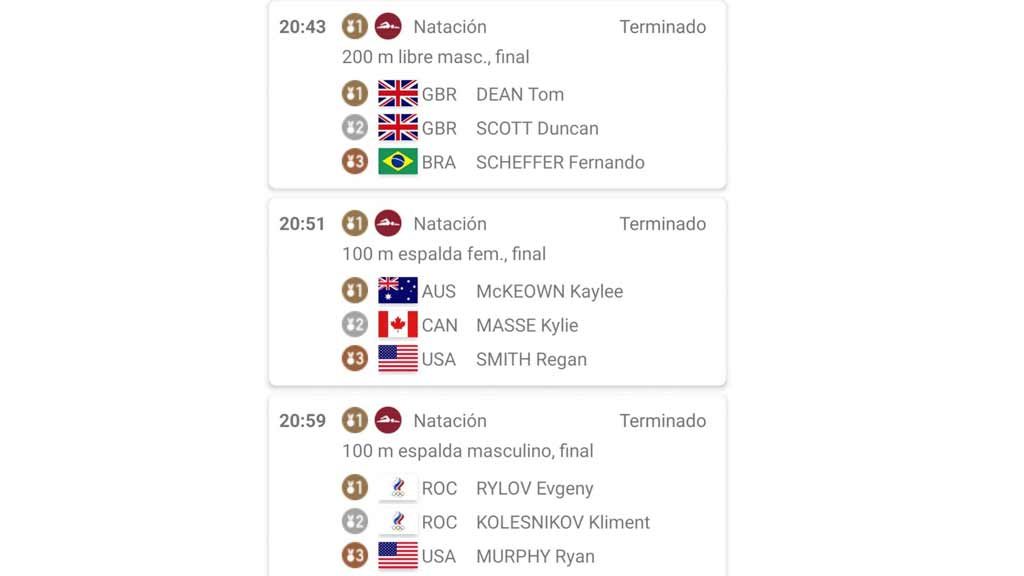Click the swimming icon in the 20:43 event
Image resolution: width=1024 pixels, height=576 pixels.
click(x=388, y=27)
